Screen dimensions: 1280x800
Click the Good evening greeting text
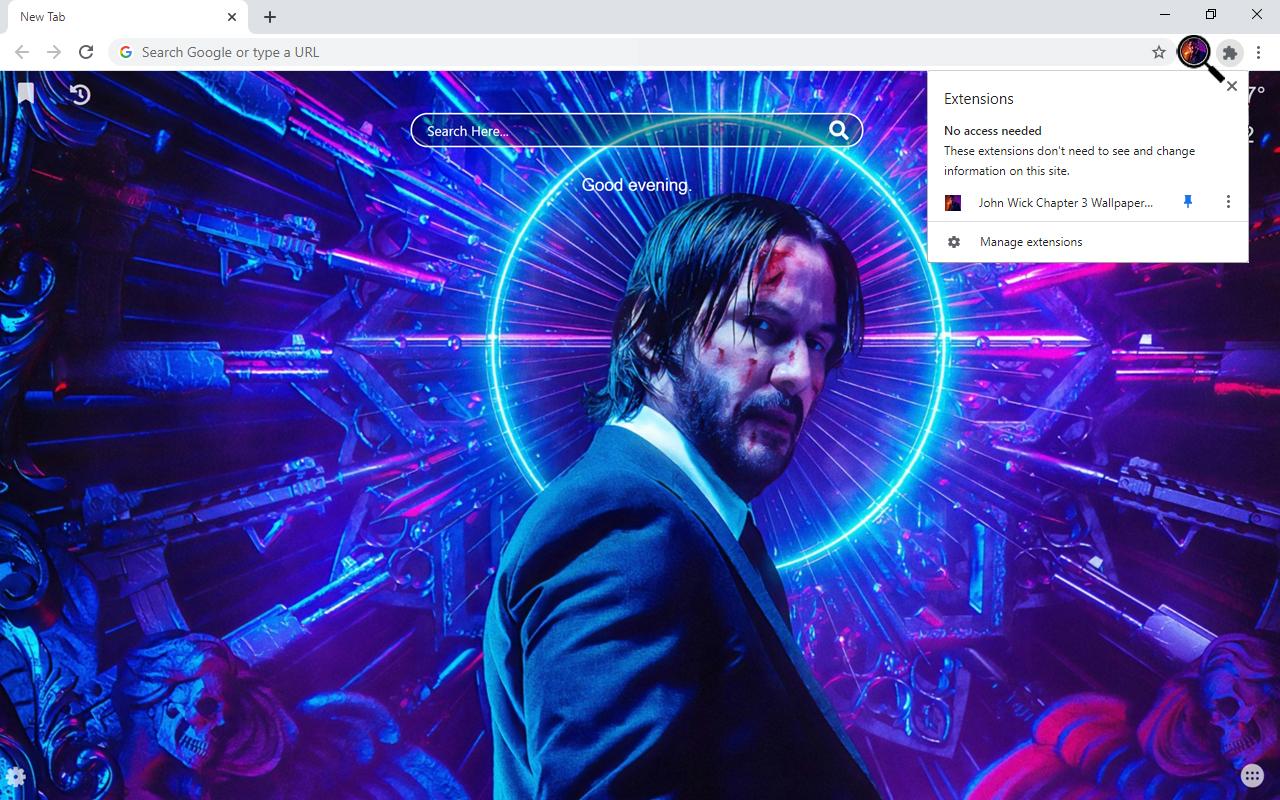[636, 185]
